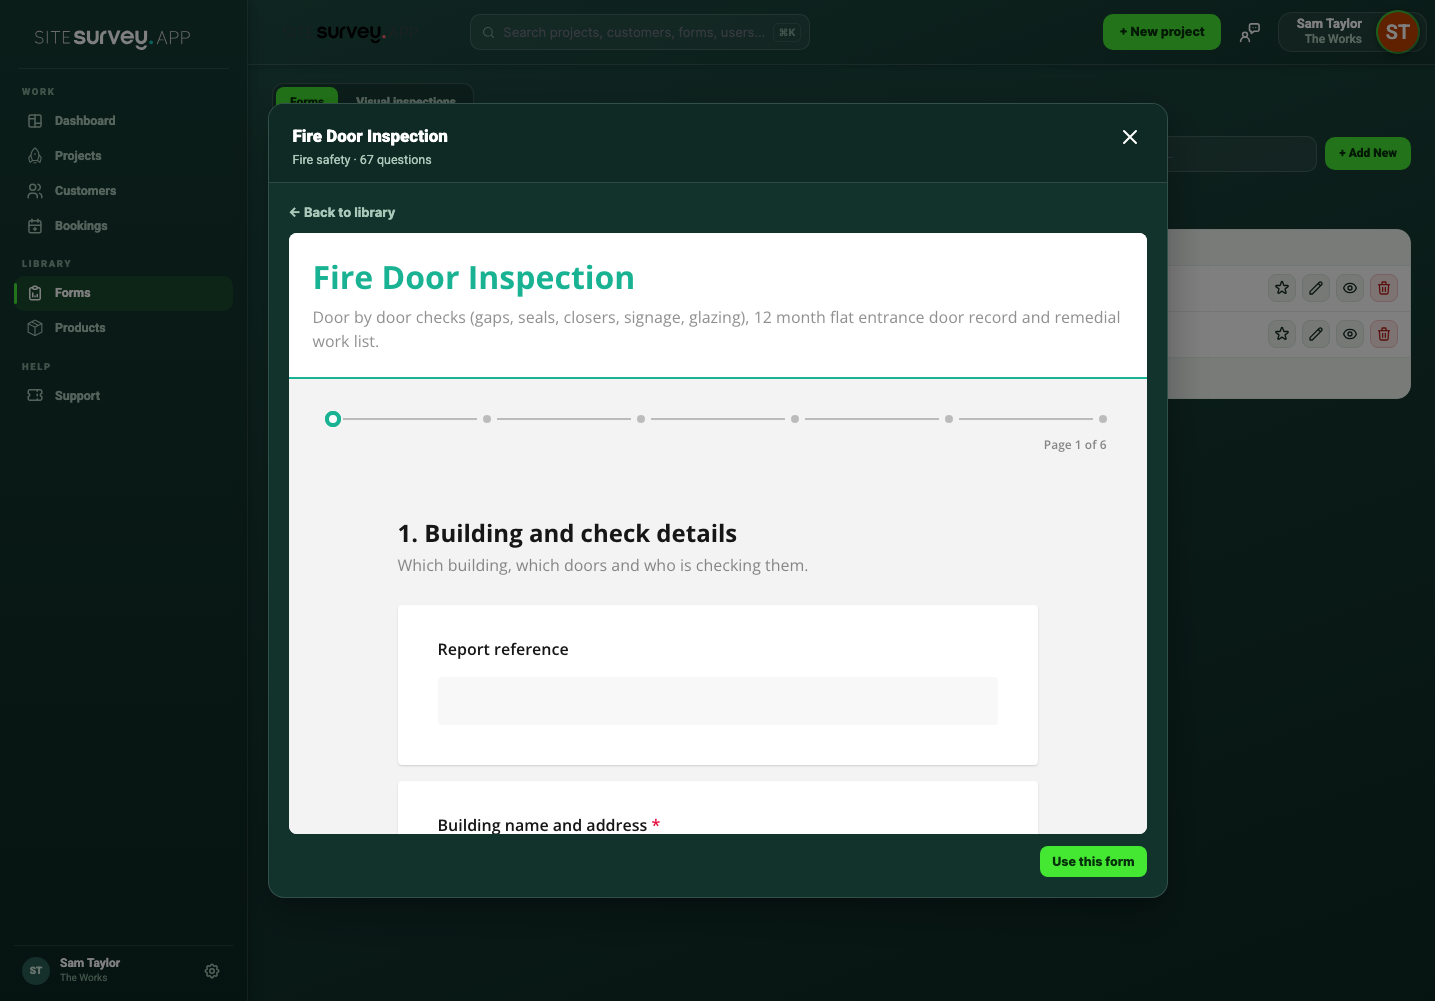Jump to page 4 step dot

(x=795, y=419)
